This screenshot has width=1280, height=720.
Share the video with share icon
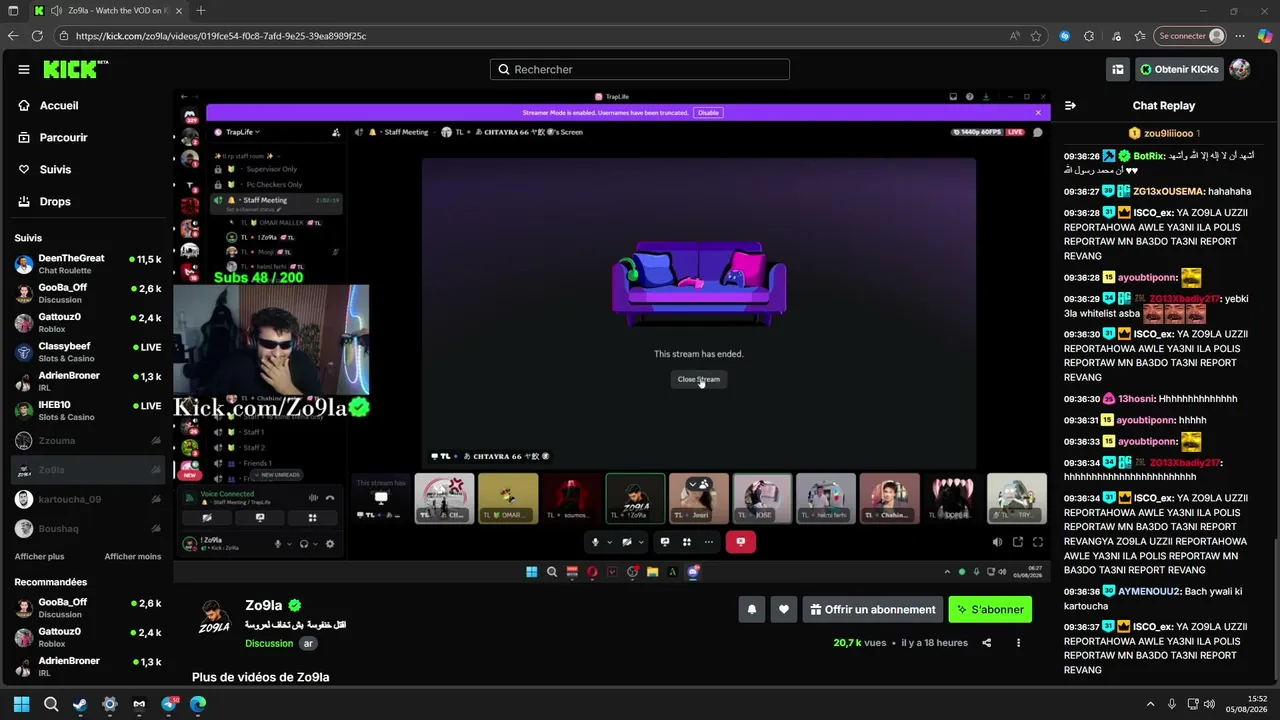[x=987, y=643]
